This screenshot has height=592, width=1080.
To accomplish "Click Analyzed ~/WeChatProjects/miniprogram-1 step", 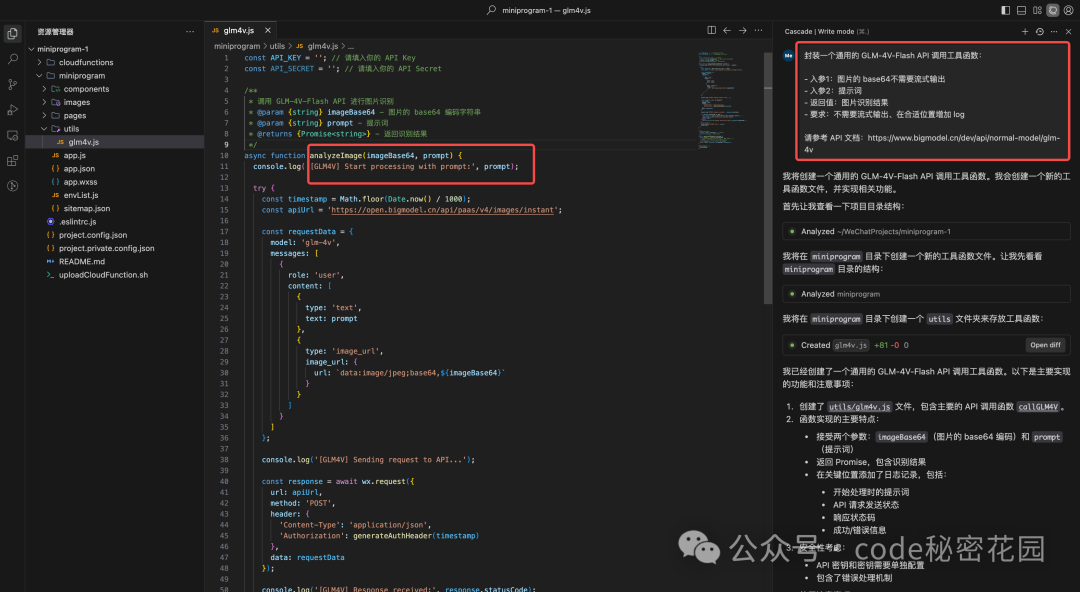I will [x=926, y=232].
